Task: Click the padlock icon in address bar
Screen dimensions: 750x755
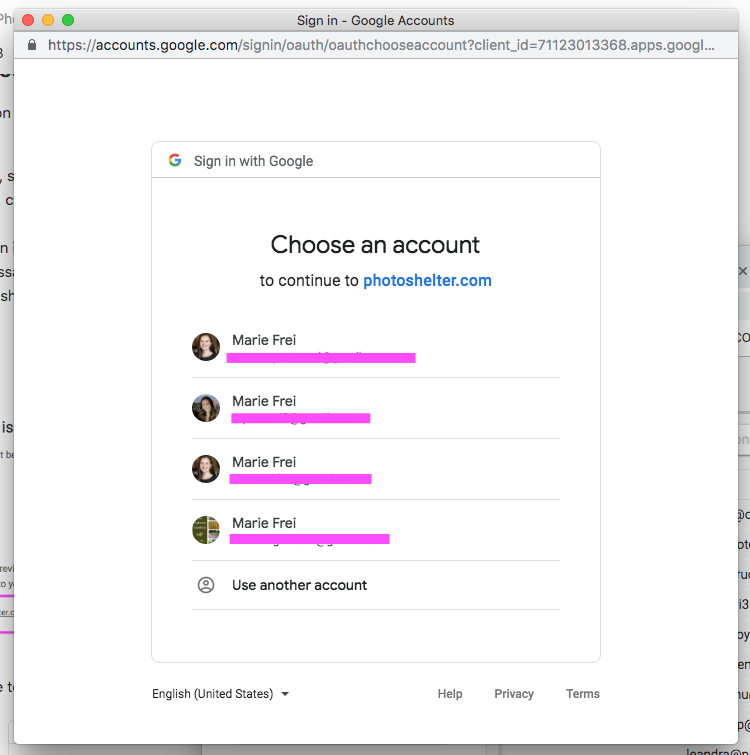Action: pyautogui.click(x=32, y=45)
